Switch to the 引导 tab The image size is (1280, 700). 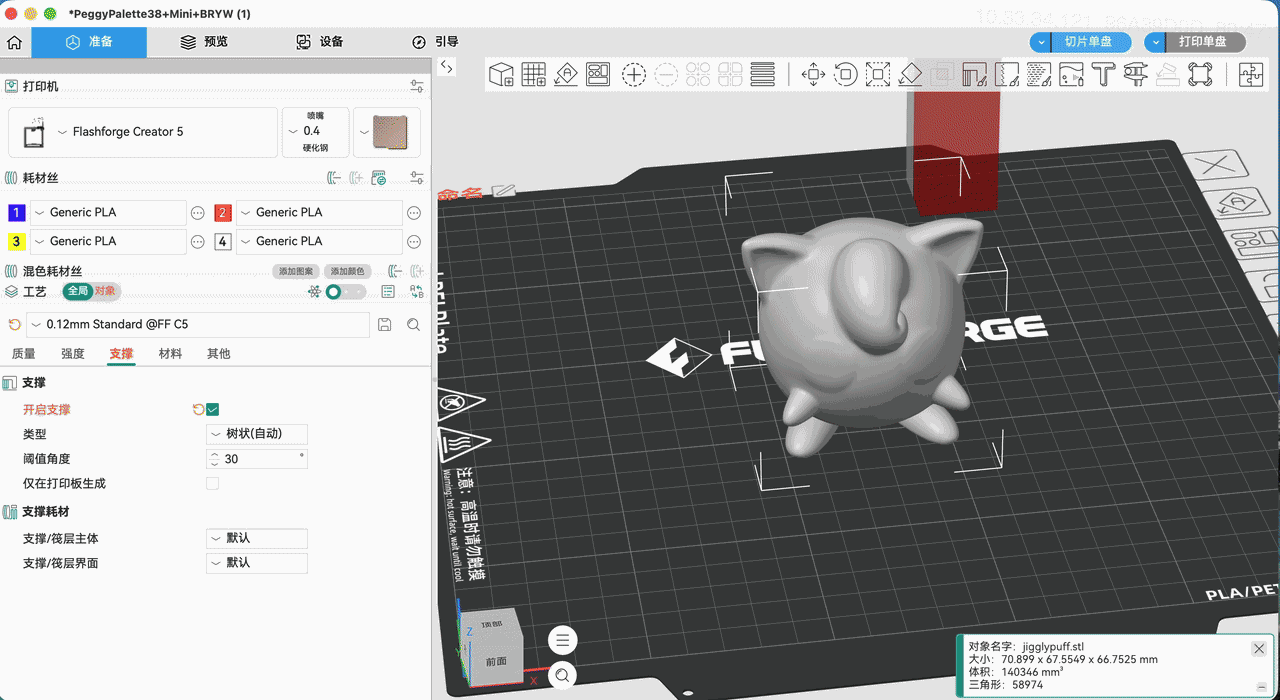coord(435,42)
